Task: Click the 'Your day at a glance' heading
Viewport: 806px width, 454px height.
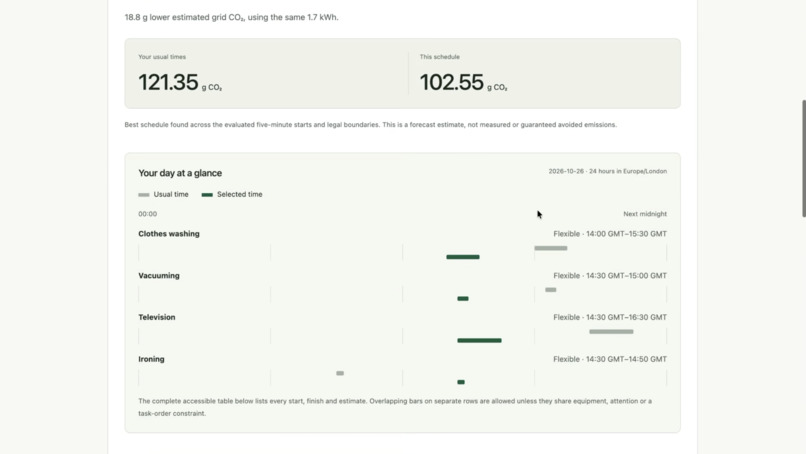Action: coord(180,173)
